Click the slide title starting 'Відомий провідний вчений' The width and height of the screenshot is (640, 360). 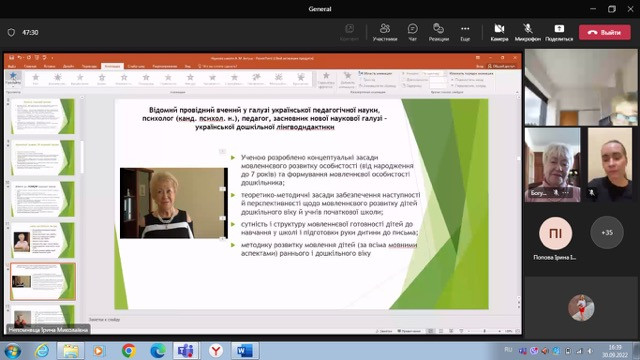coord(264,118)
